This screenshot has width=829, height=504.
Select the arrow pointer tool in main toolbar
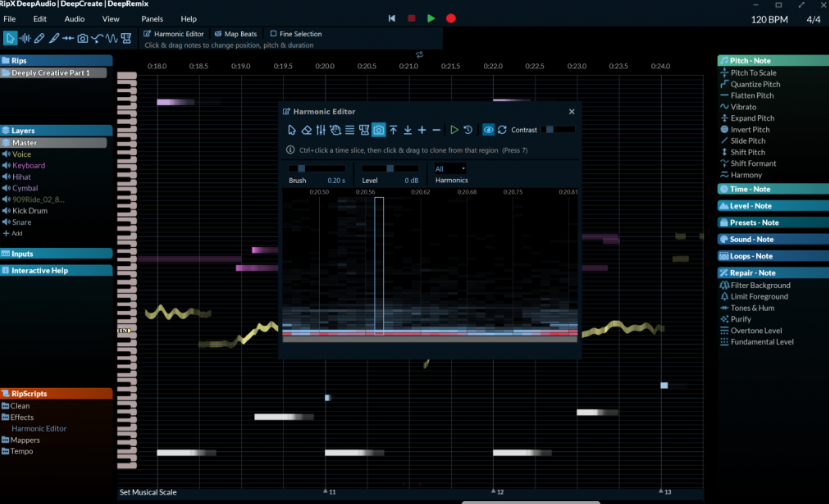[10, 39]
